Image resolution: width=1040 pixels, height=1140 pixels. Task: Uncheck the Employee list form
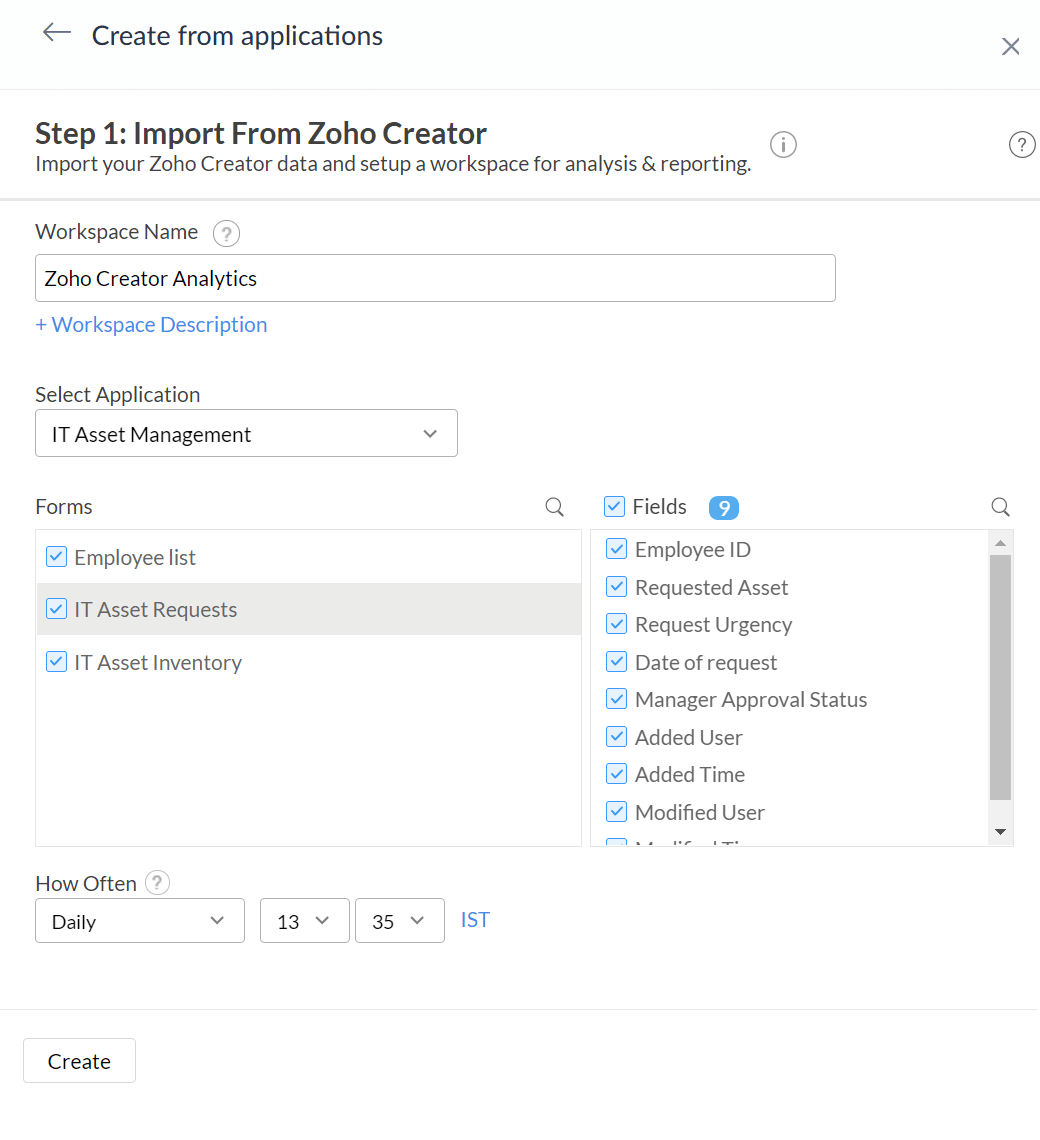coord(57,557)
